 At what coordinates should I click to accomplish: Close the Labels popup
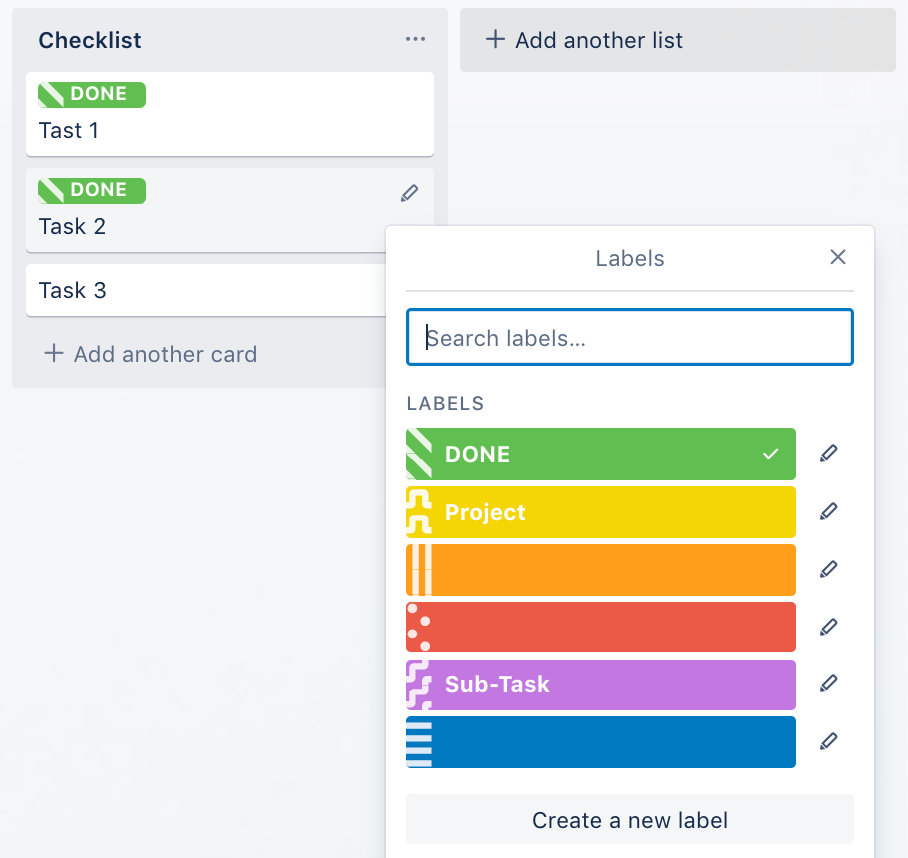[x=838, y=258]
